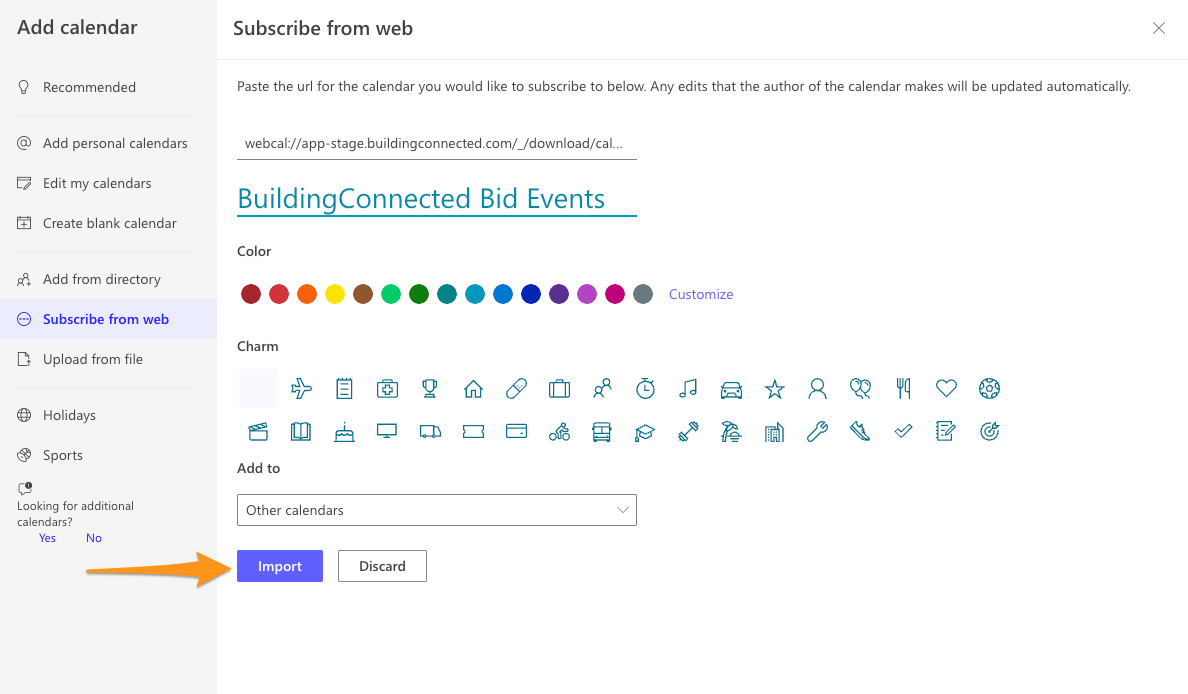Click the webcal URL input field
1188x694 pixels.
pos(436,143)
